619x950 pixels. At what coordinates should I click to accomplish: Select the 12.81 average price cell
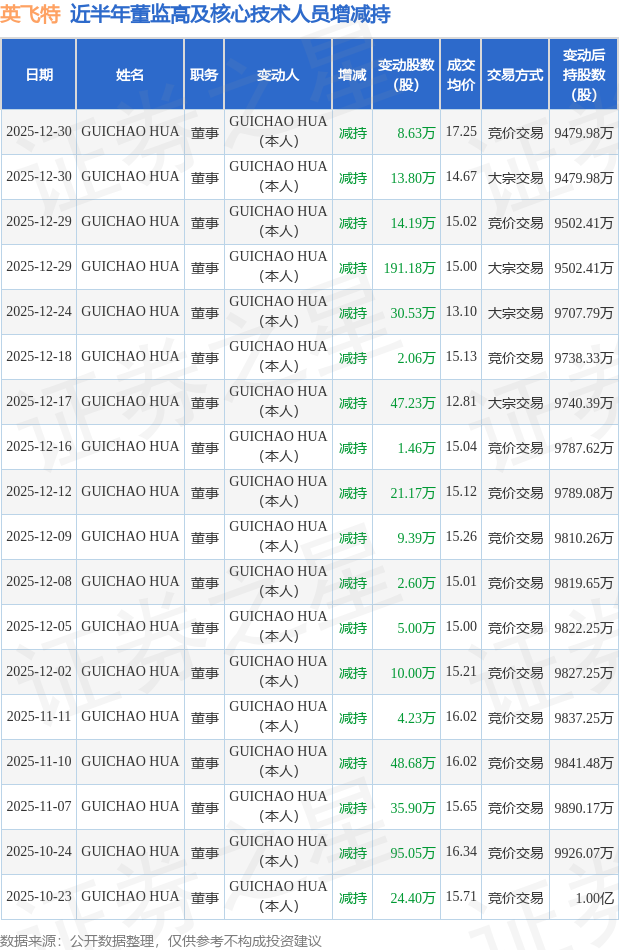(x=461, y=402)
